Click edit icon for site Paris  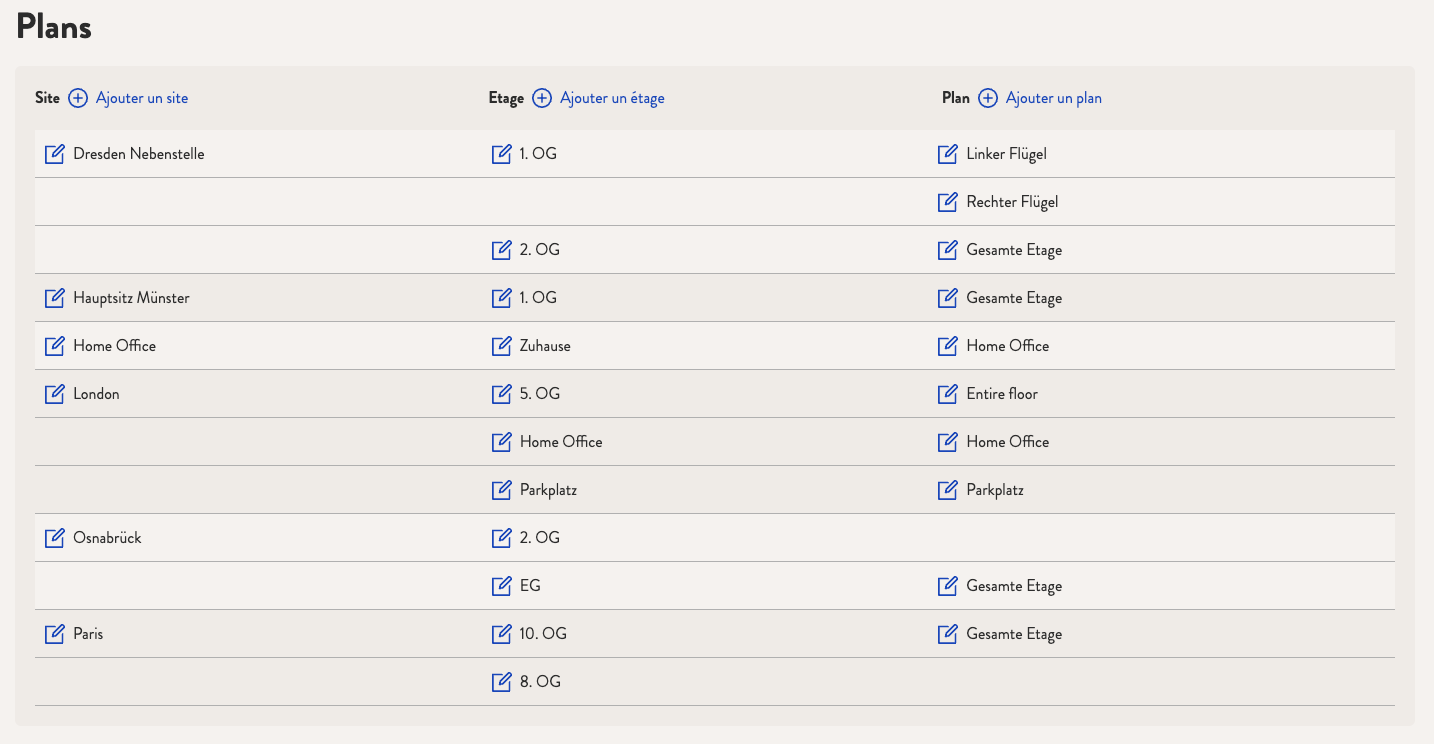point(55,634)
